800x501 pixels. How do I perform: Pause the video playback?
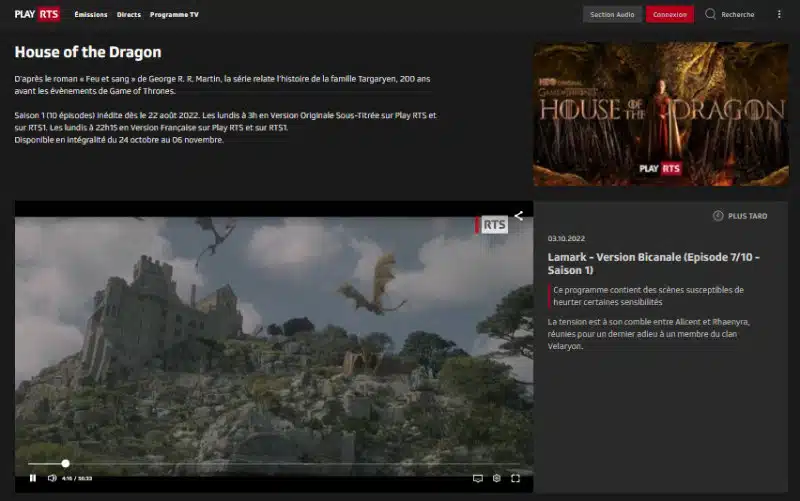(x=33, y=478)
